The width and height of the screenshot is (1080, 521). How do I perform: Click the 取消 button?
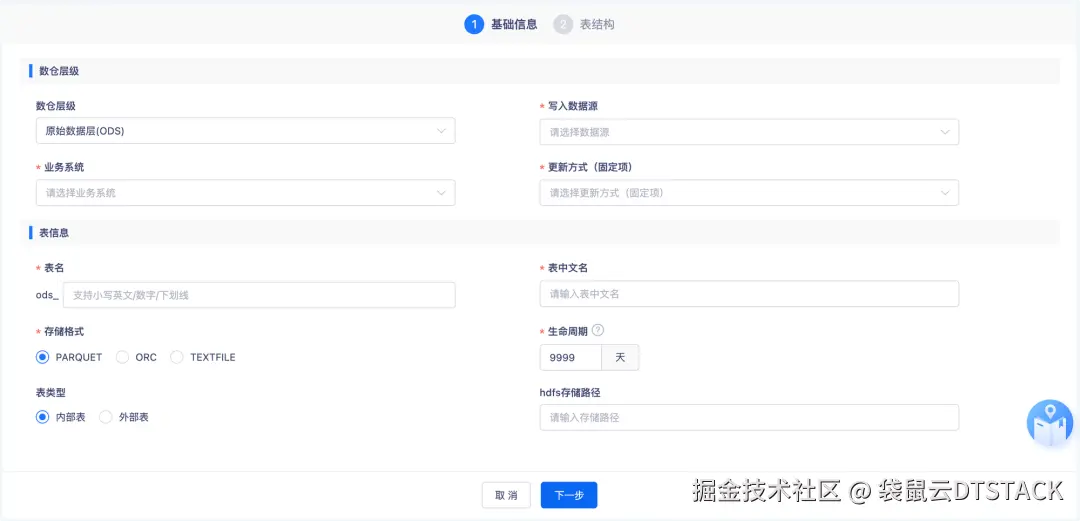point(506,495)
